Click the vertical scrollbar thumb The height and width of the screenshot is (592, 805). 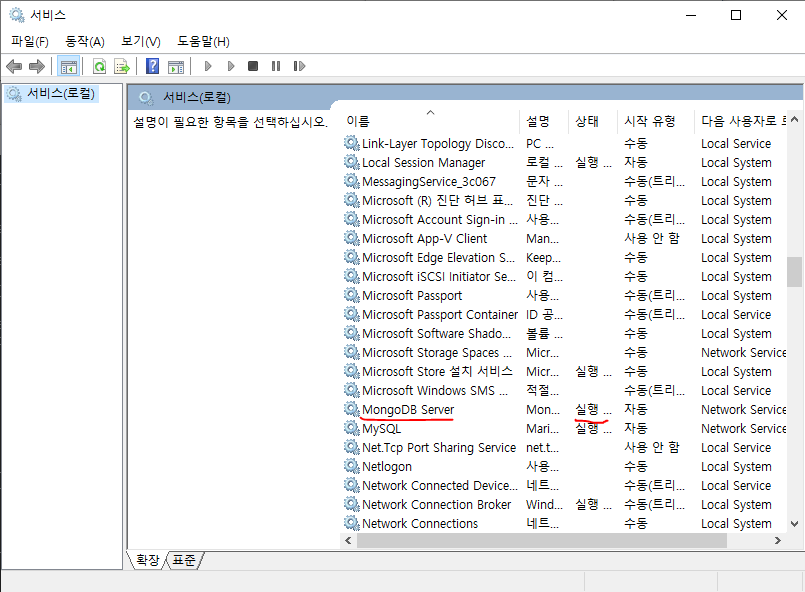click(795, 272)
